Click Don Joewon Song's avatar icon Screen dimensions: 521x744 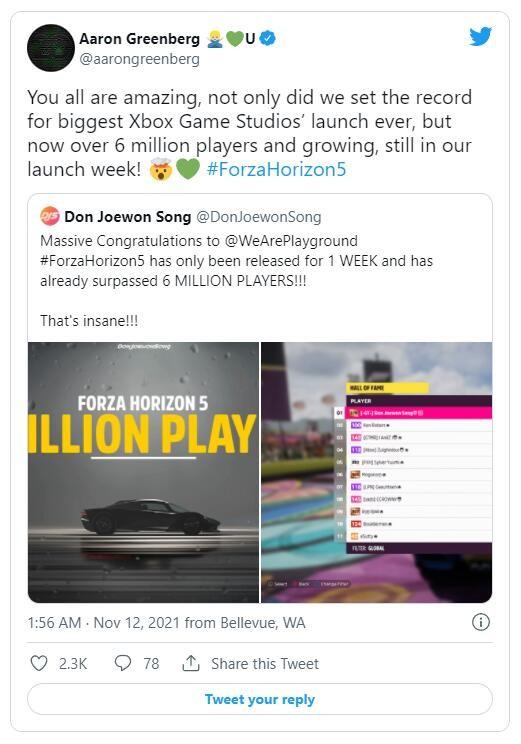click(x=50, y=217)
